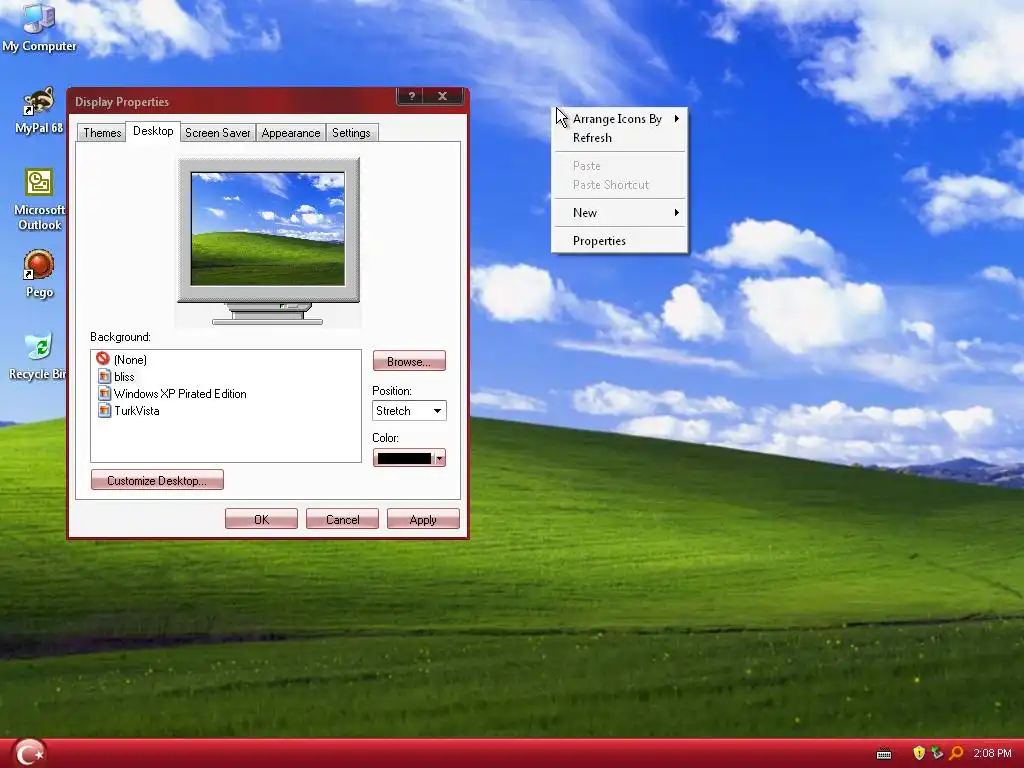Open the Position Stretch dropdown

tap(409, 411)
